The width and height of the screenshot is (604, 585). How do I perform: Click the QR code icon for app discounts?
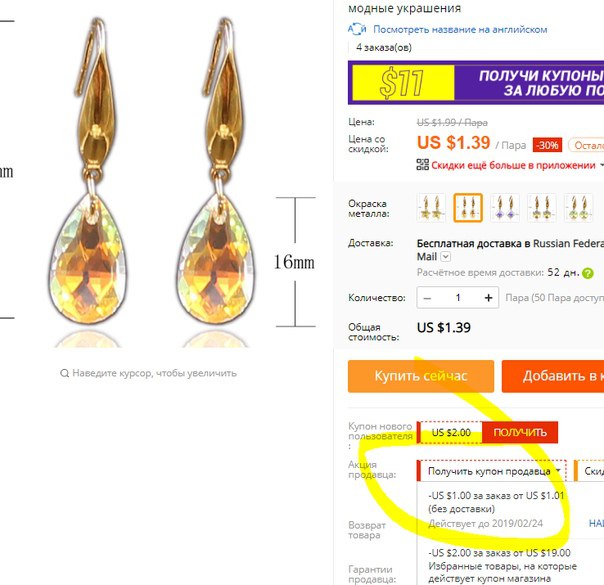[x=423, y=164]
